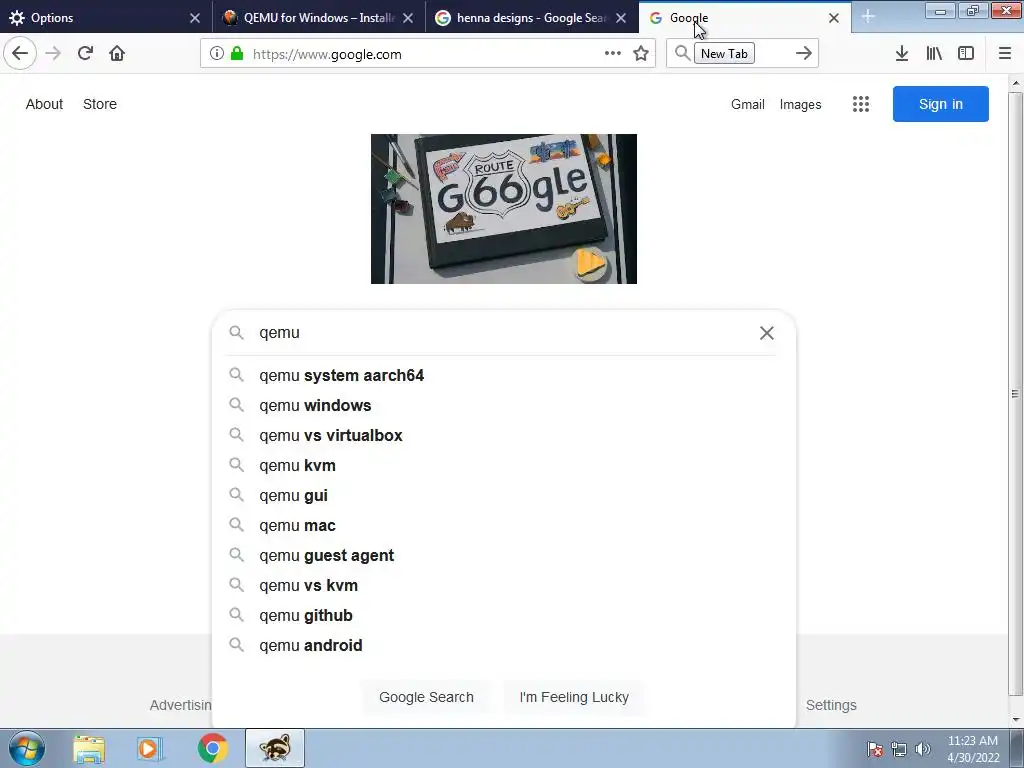
Task: Click the forward navigation arrow
Action: pyautogui.click(x=53, y=54)
